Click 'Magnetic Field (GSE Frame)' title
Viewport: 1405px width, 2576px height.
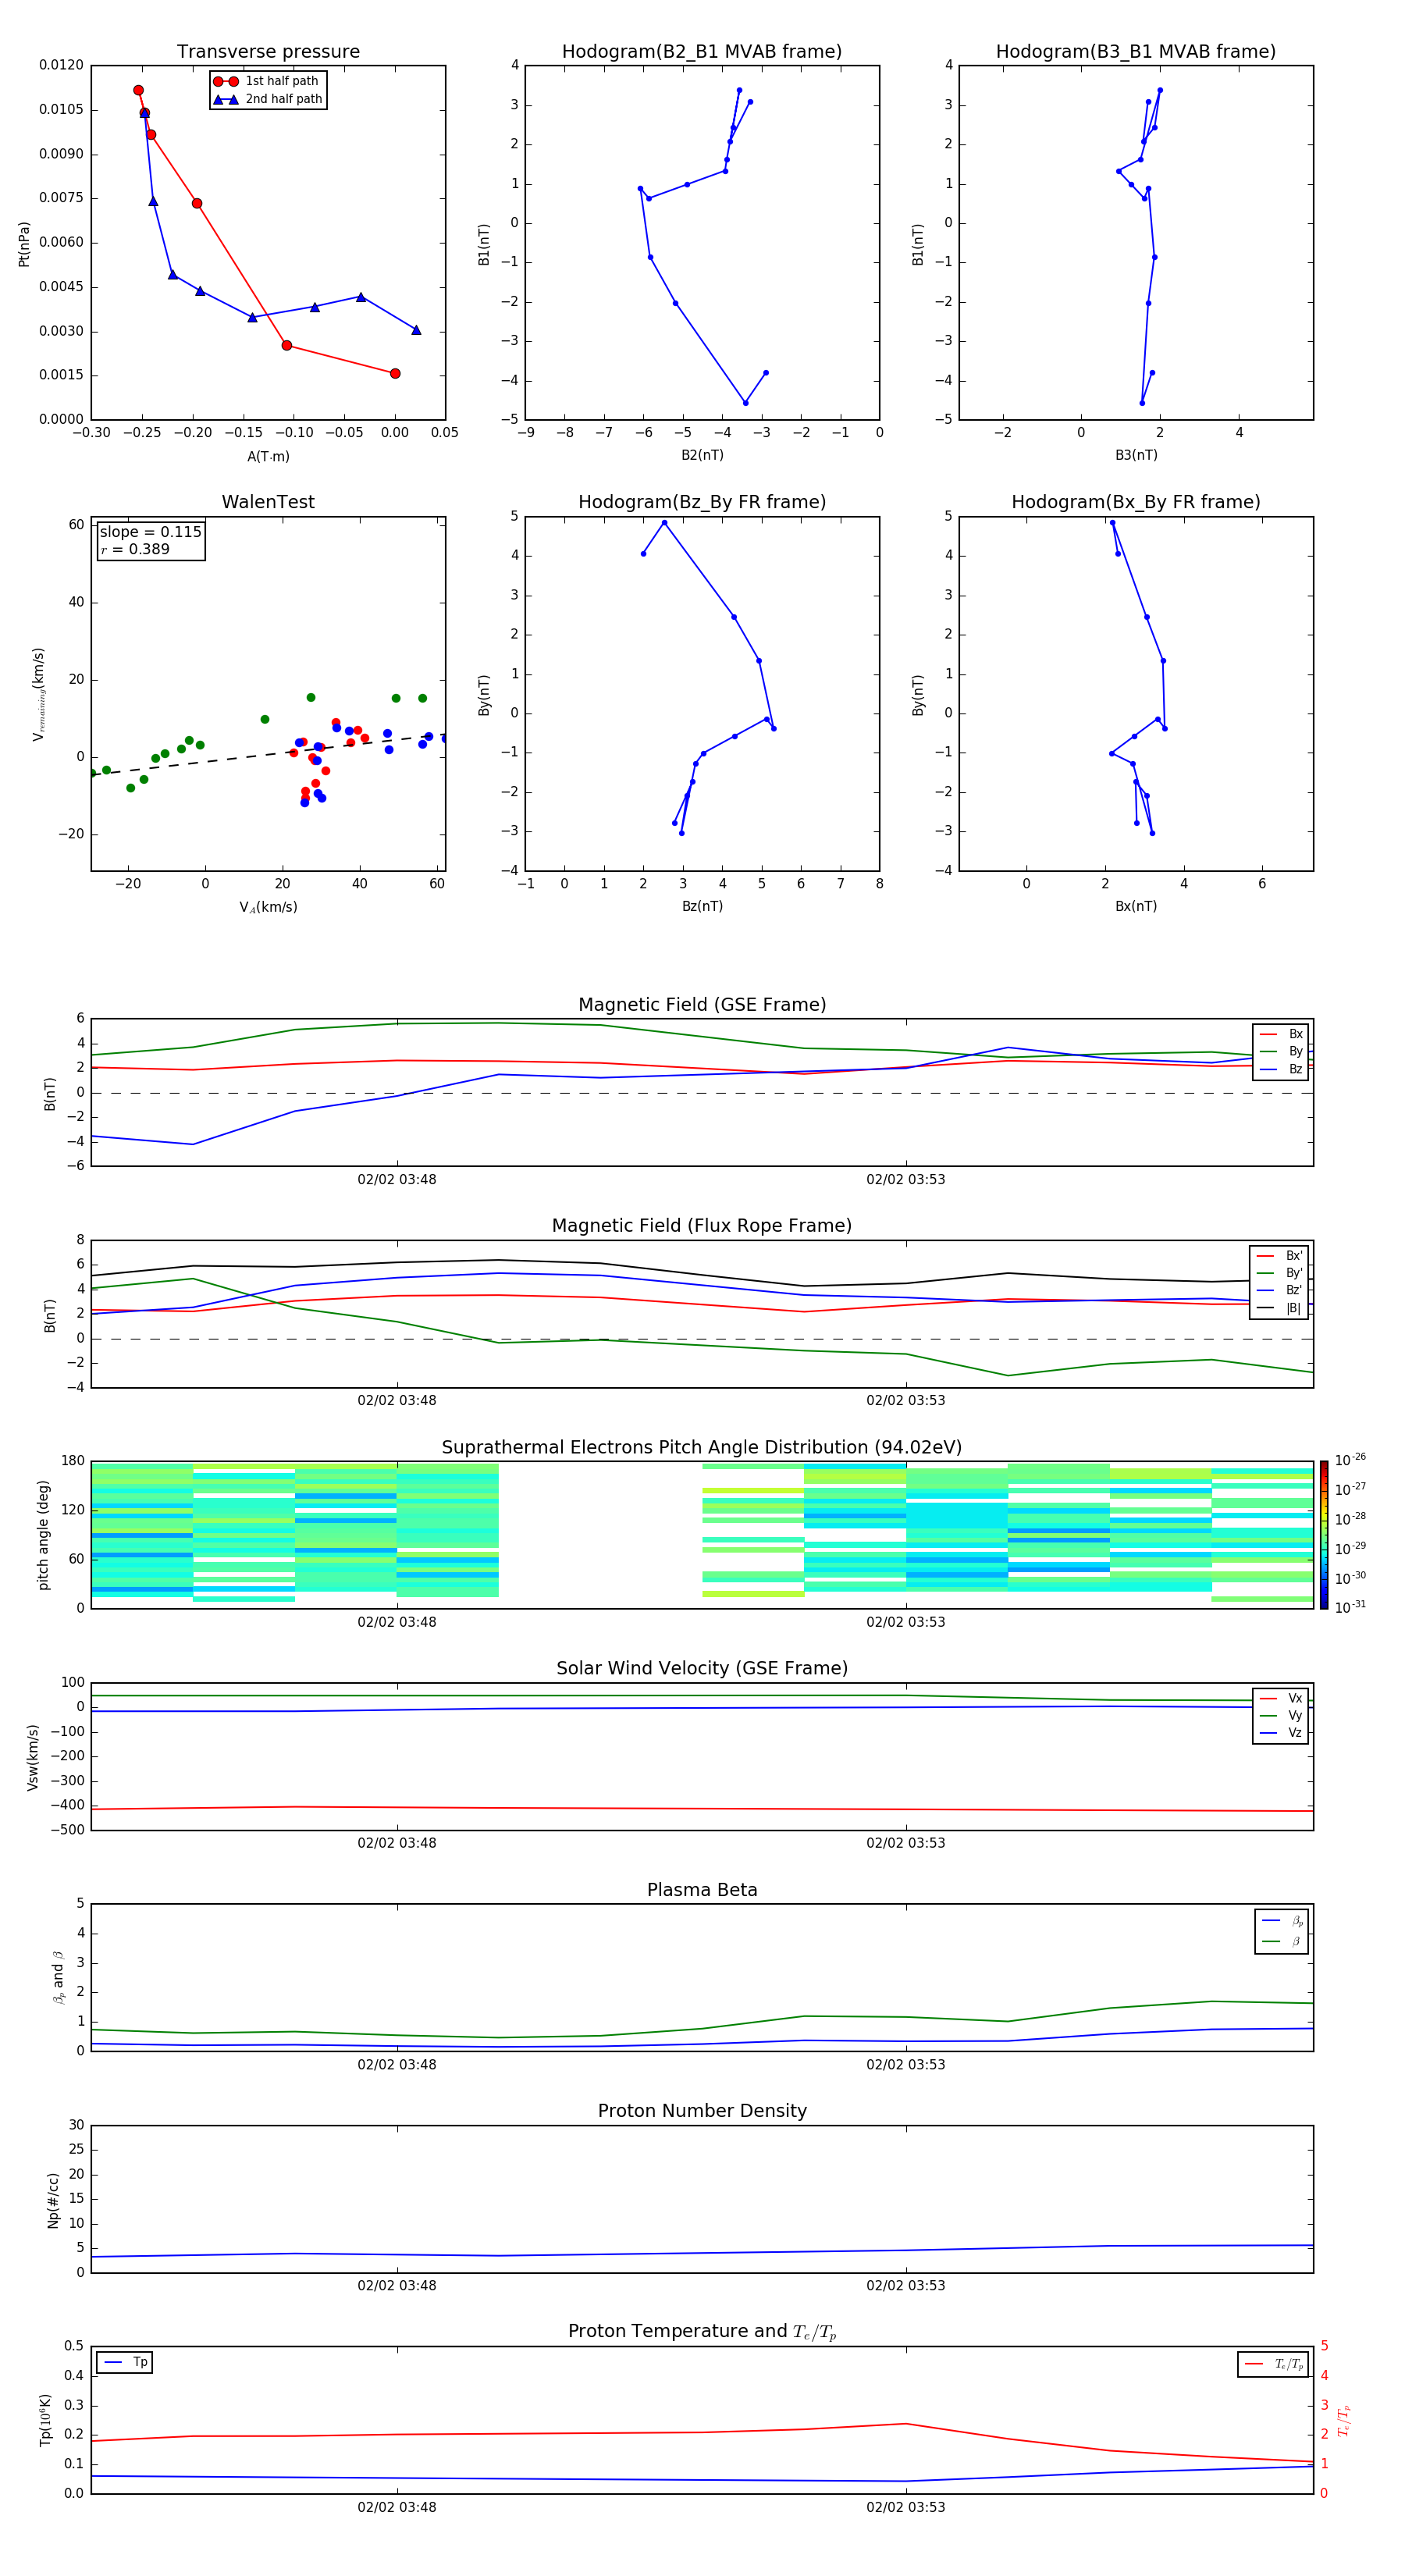tap(702, 1005)
